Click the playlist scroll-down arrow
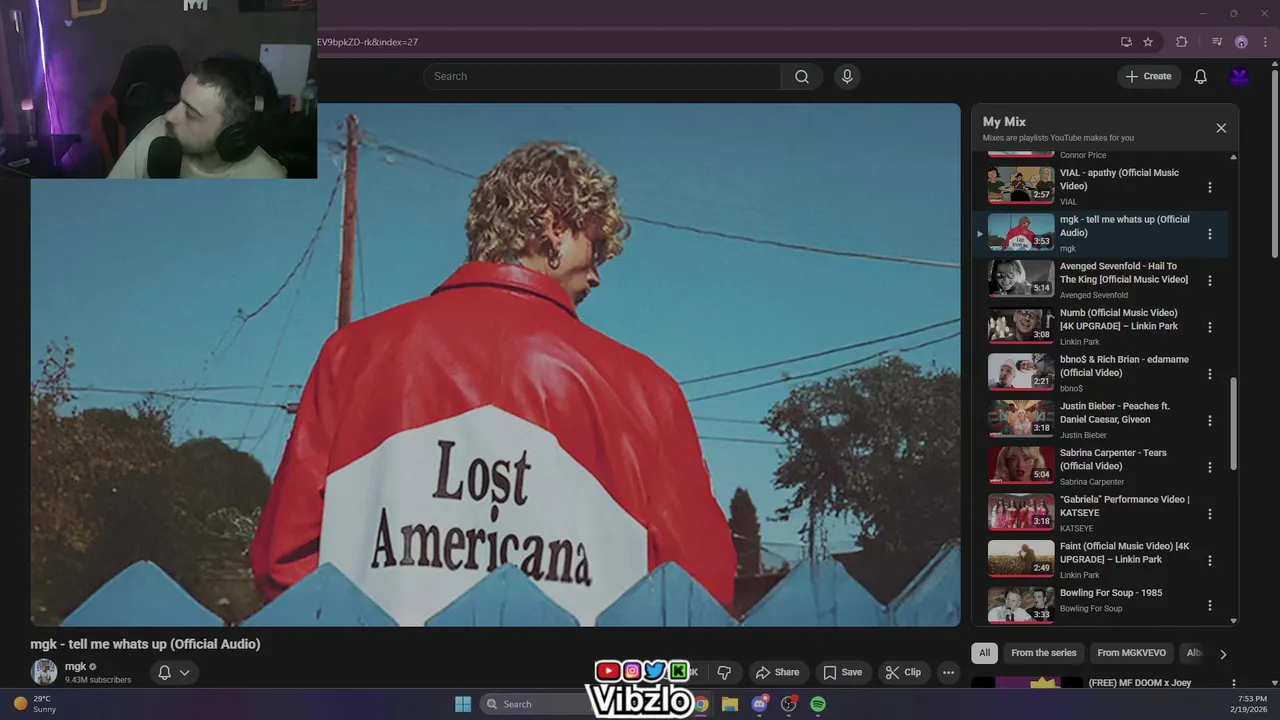The height and width of the screenshot is (720, 1280). [x=1233, y=621]
